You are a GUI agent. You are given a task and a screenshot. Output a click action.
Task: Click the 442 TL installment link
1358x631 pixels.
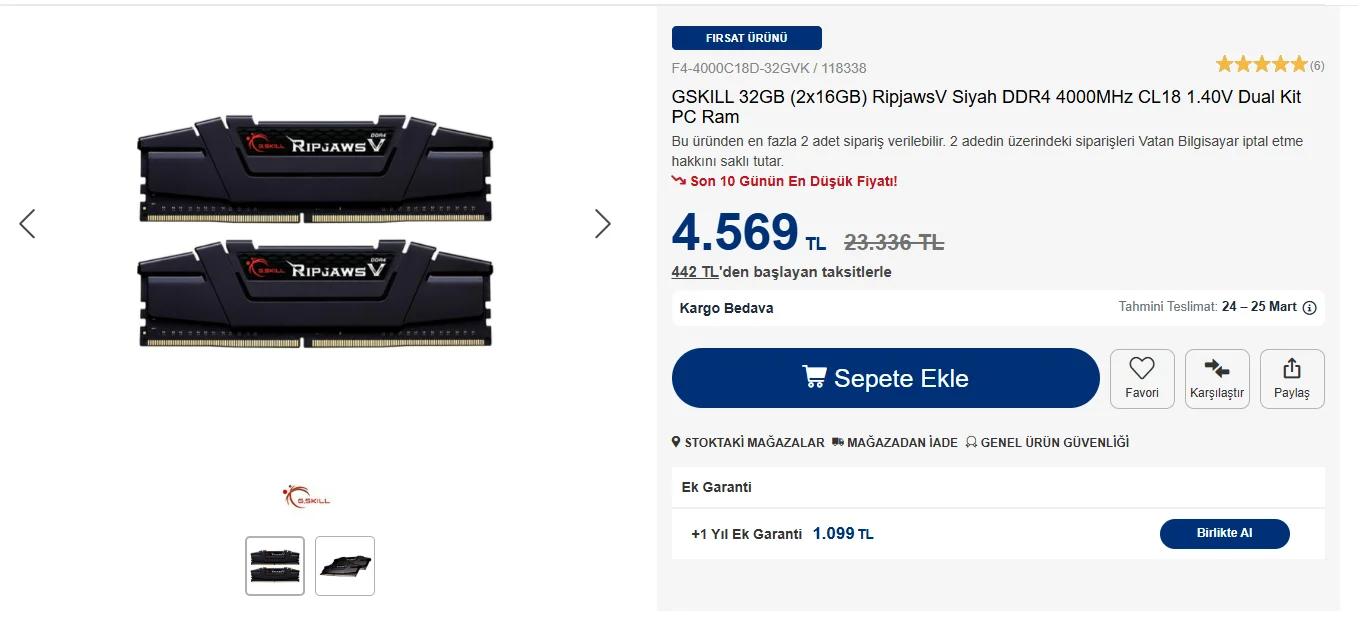point(695,272)
